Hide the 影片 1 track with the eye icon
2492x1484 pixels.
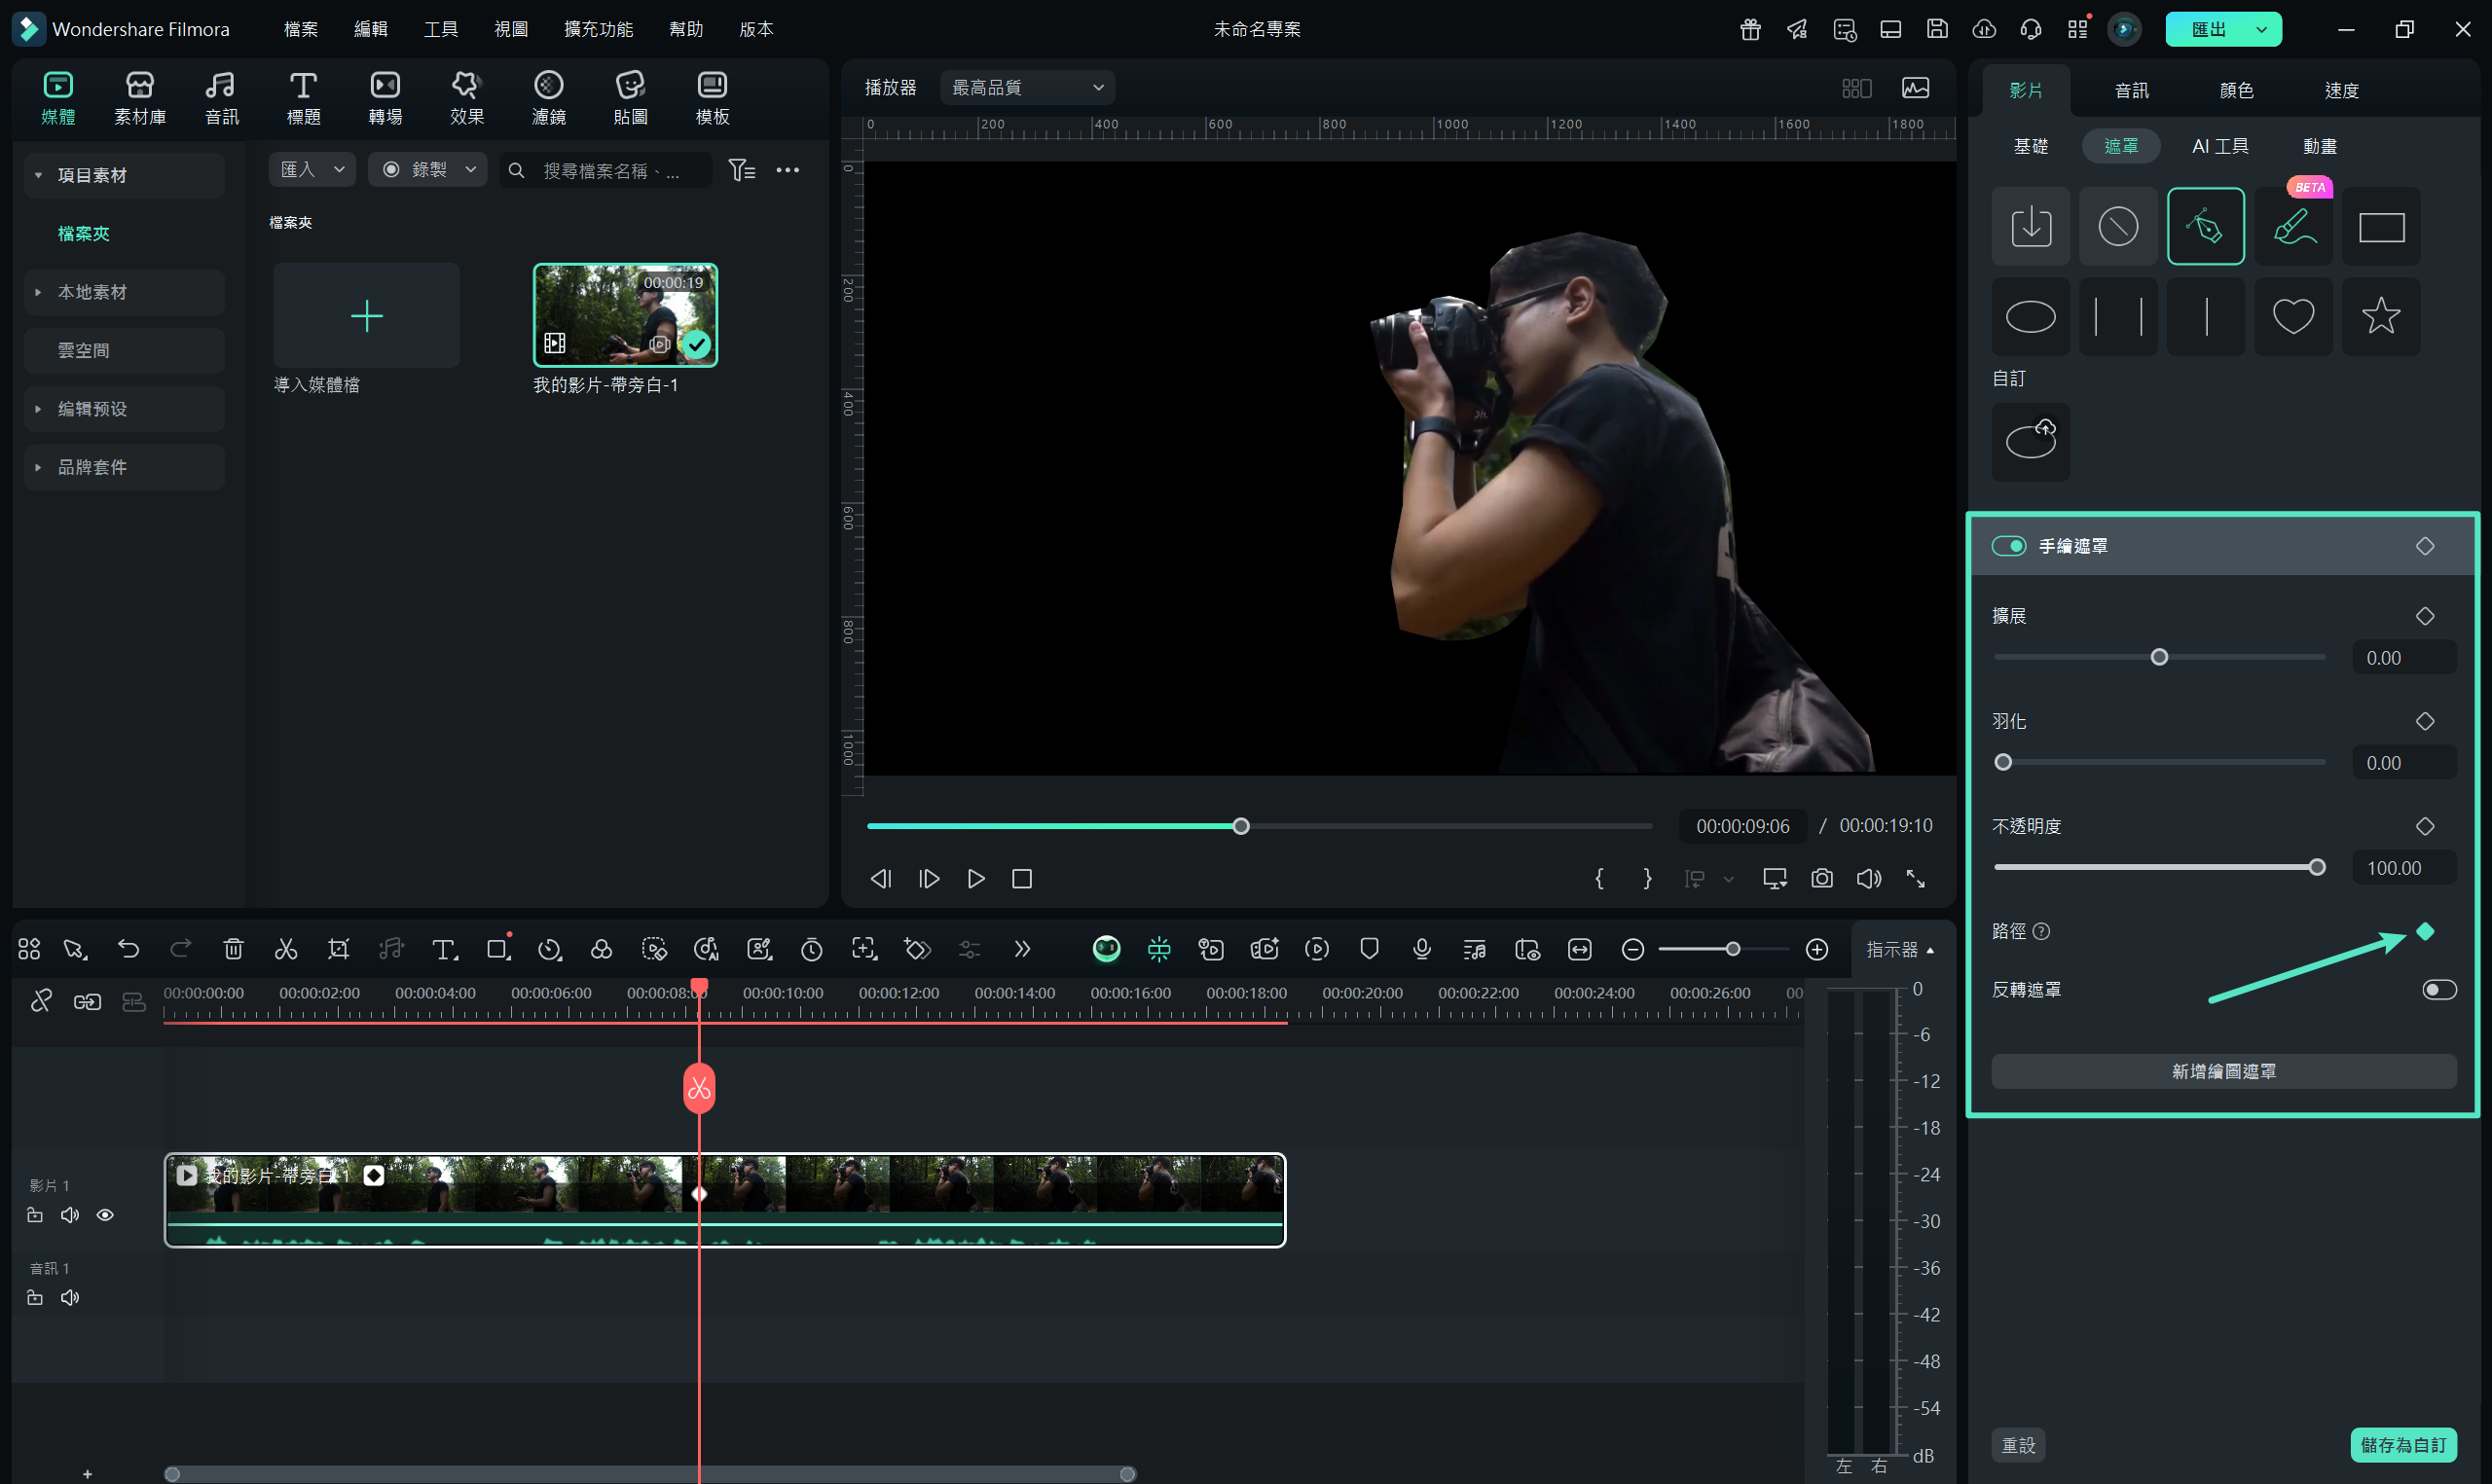105,1215
